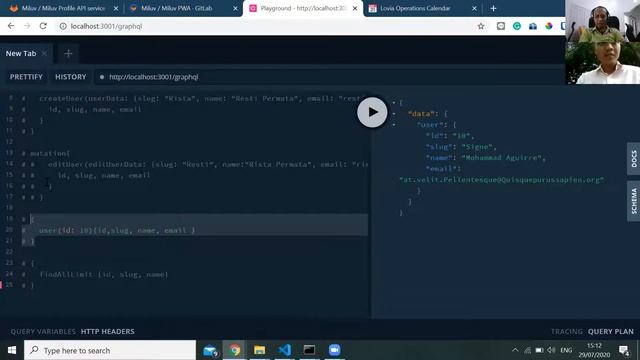
Task: Open Zoom from the taskbar
Action: tap(334, 350)
